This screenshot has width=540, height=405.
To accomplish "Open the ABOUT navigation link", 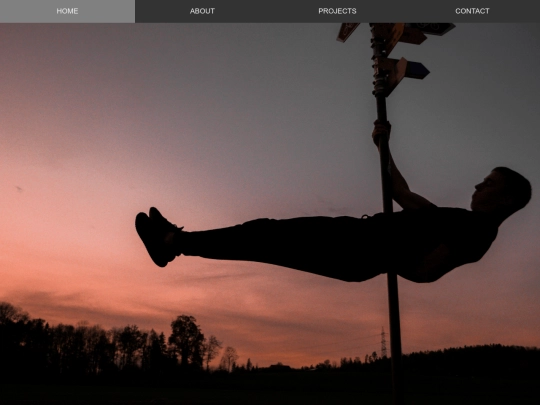I will [x=202, y=11].
